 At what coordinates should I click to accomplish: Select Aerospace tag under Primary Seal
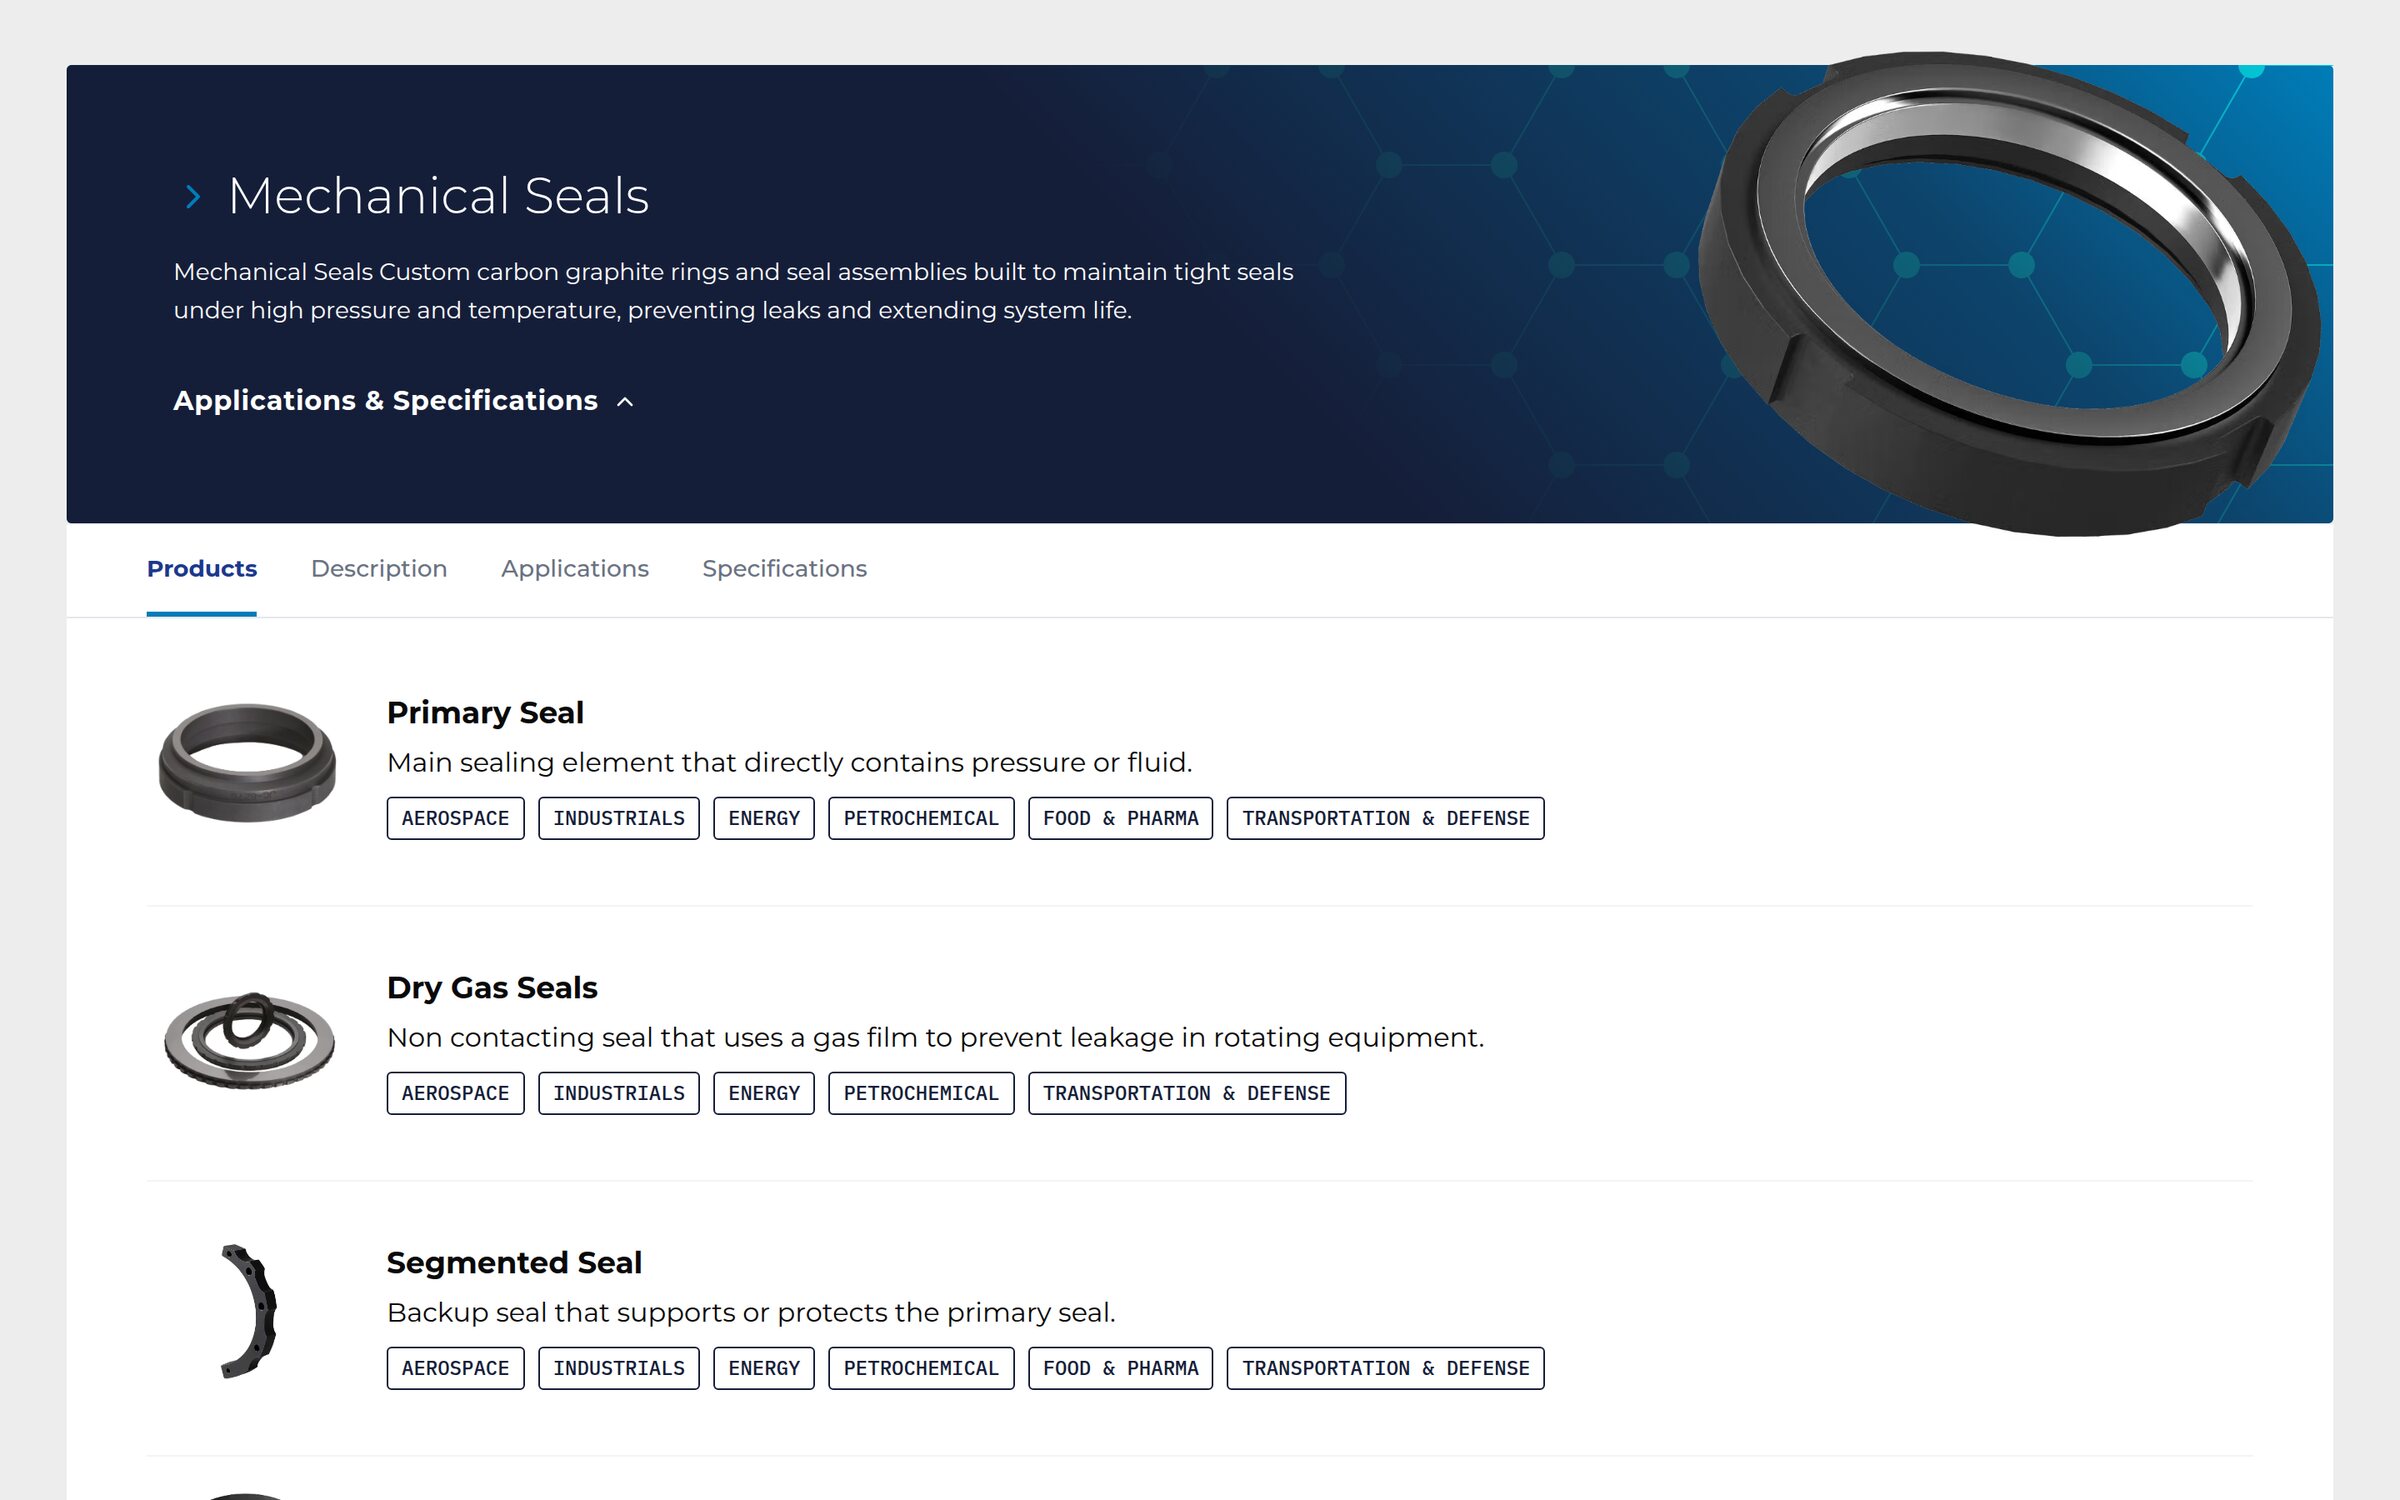click(455, 818)
